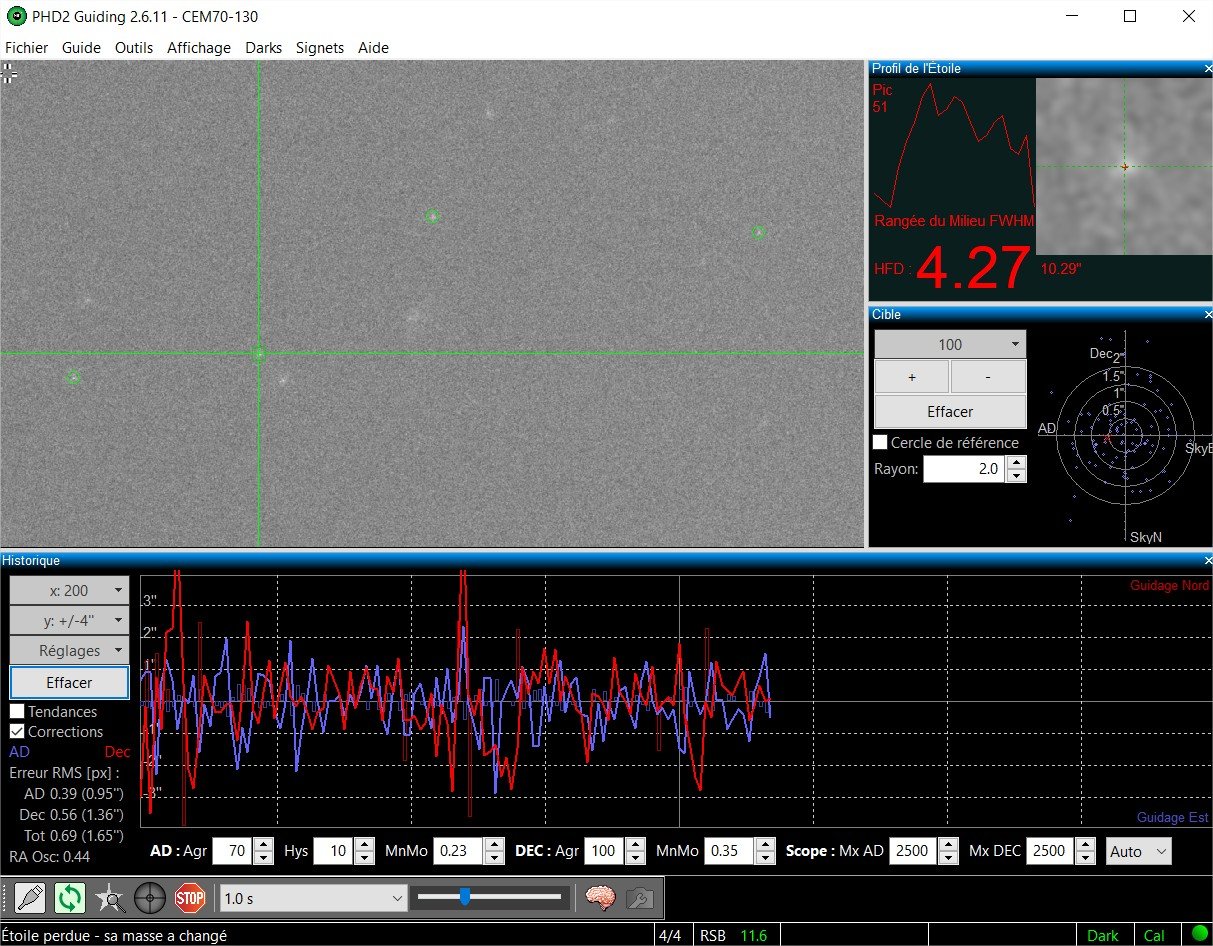Click the auto-select star icon
The image size is (1213, 946).
(x=110, y=898)
